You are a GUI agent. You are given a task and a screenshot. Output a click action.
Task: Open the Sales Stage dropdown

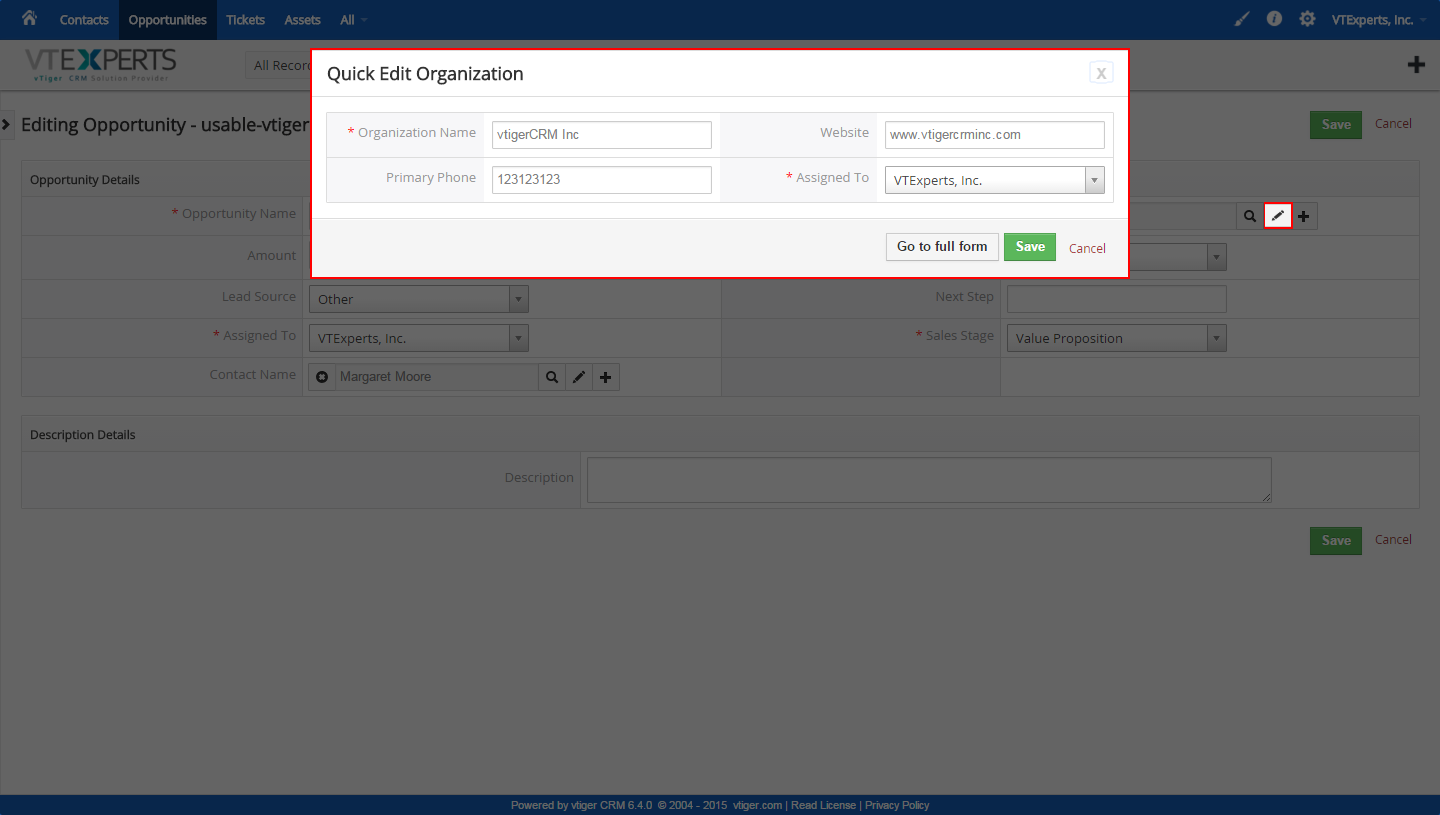click(1117, 338)
